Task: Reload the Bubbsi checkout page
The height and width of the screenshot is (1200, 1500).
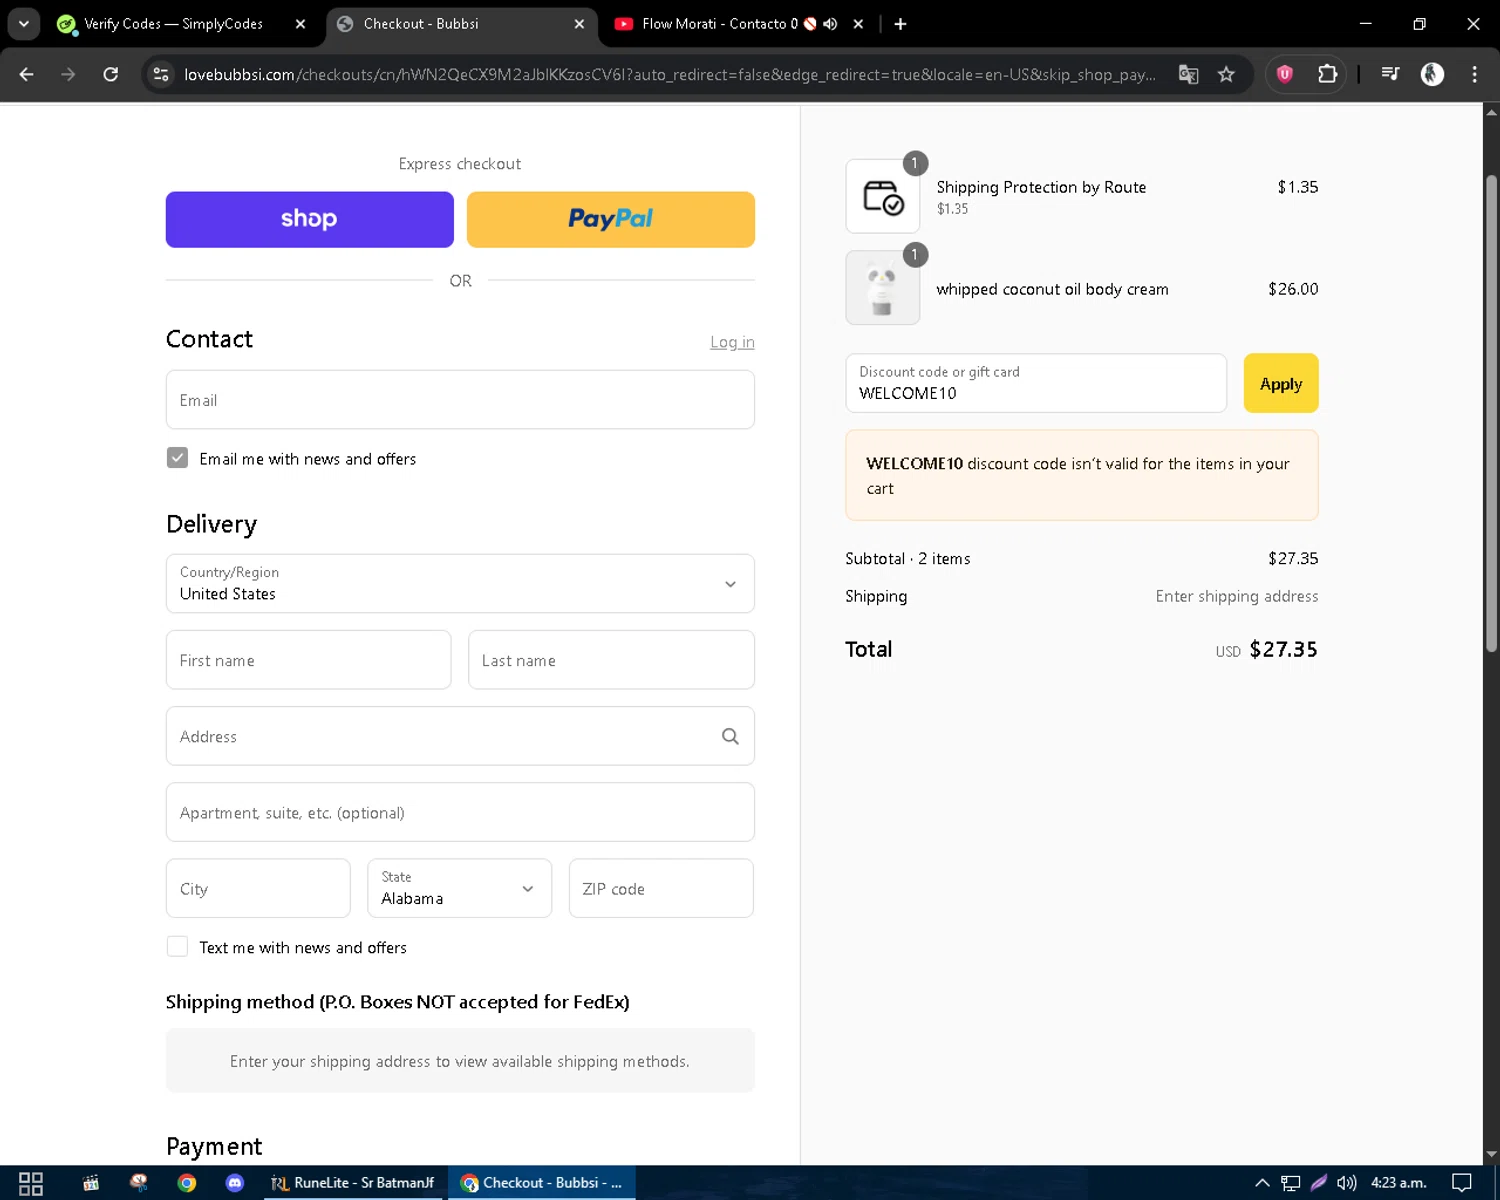Action: coord(111,75)
